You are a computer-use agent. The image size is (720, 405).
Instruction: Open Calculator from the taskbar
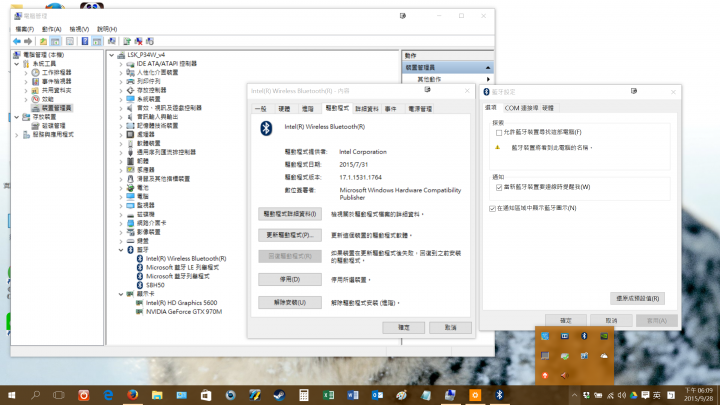pos(304,395)
